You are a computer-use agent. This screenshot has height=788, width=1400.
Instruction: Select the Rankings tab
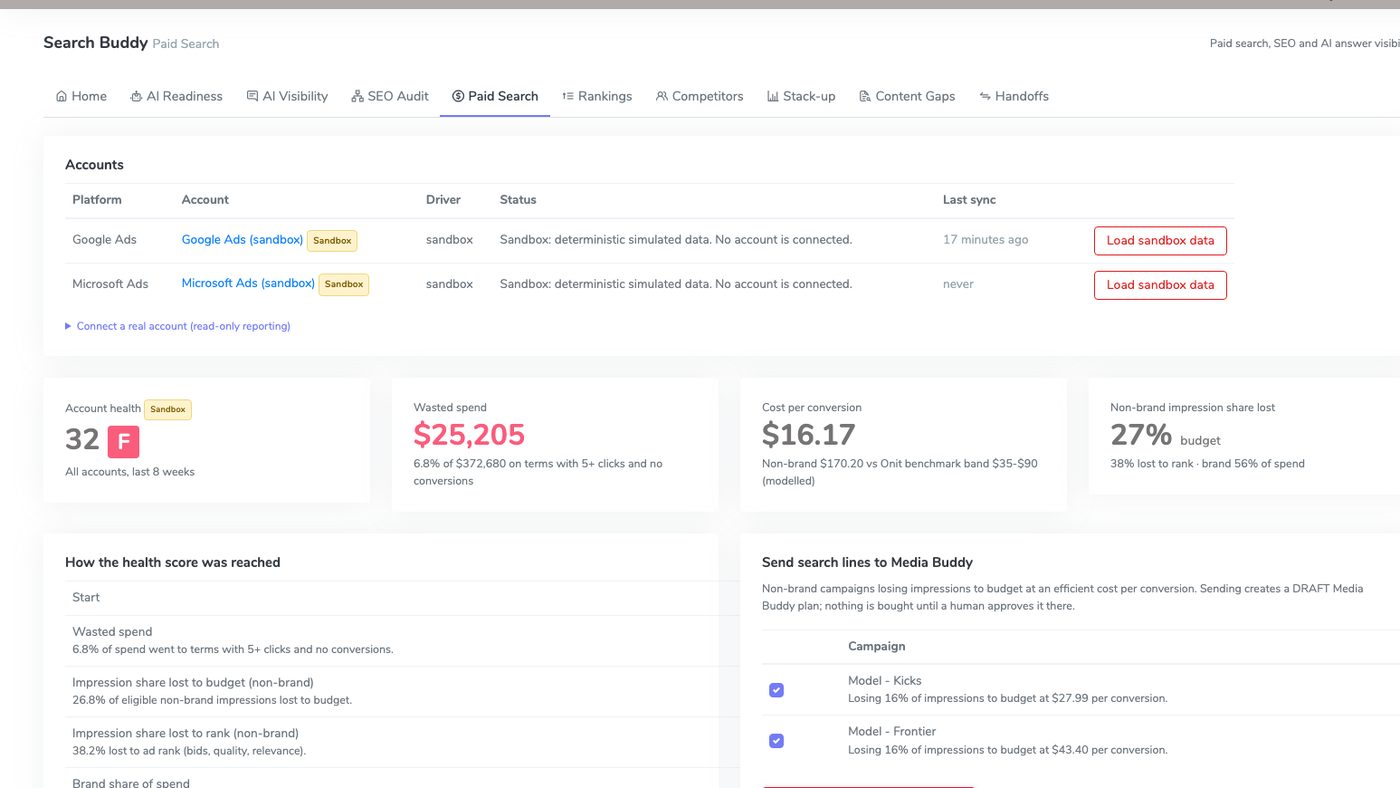pyautogui.click(x=597, y=96)
